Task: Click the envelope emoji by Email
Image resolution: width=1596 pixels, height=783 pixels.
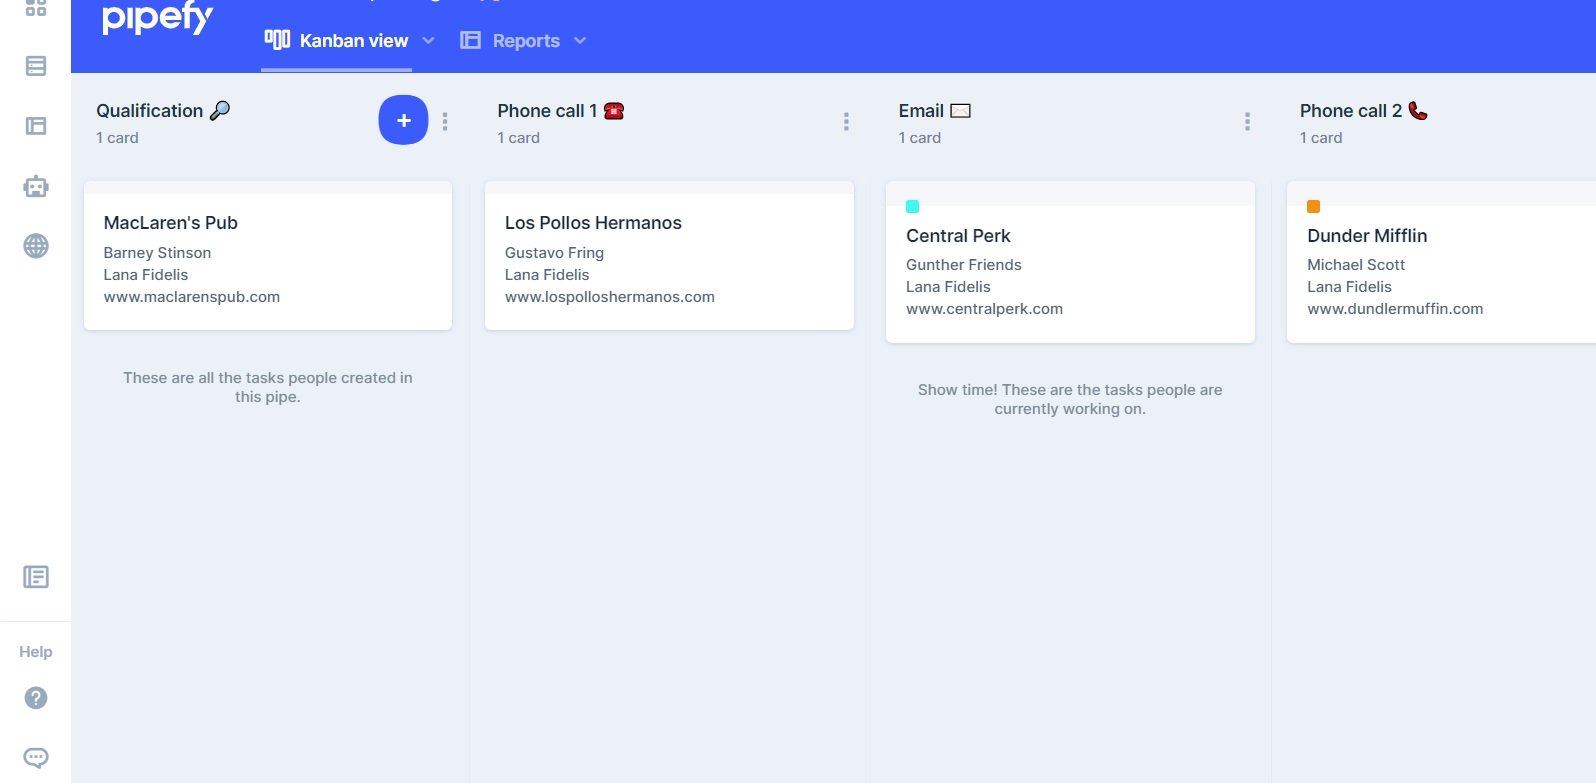Action: [960, 111]
